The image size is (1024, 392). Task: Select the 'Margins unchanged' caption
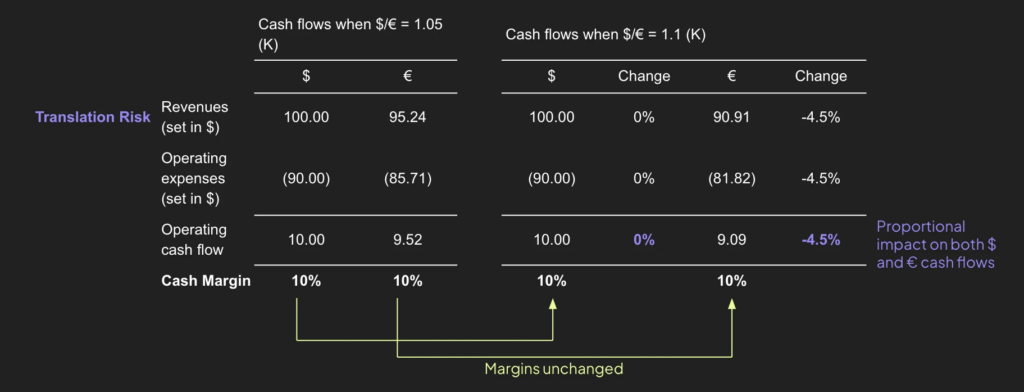tap(553, 369)
